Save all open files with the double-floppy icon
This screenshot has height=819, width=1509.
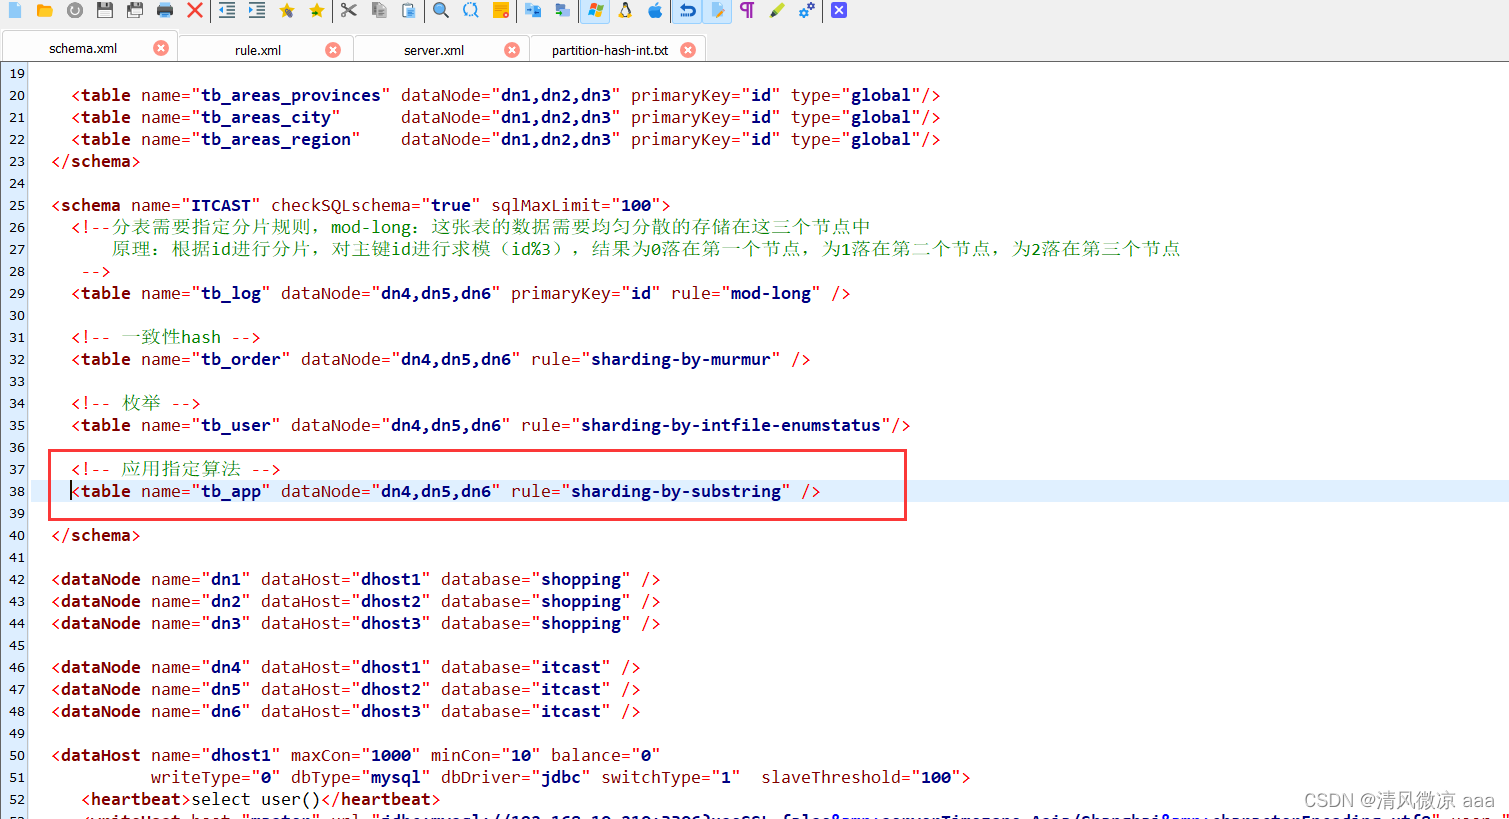[x=135, y=10]
